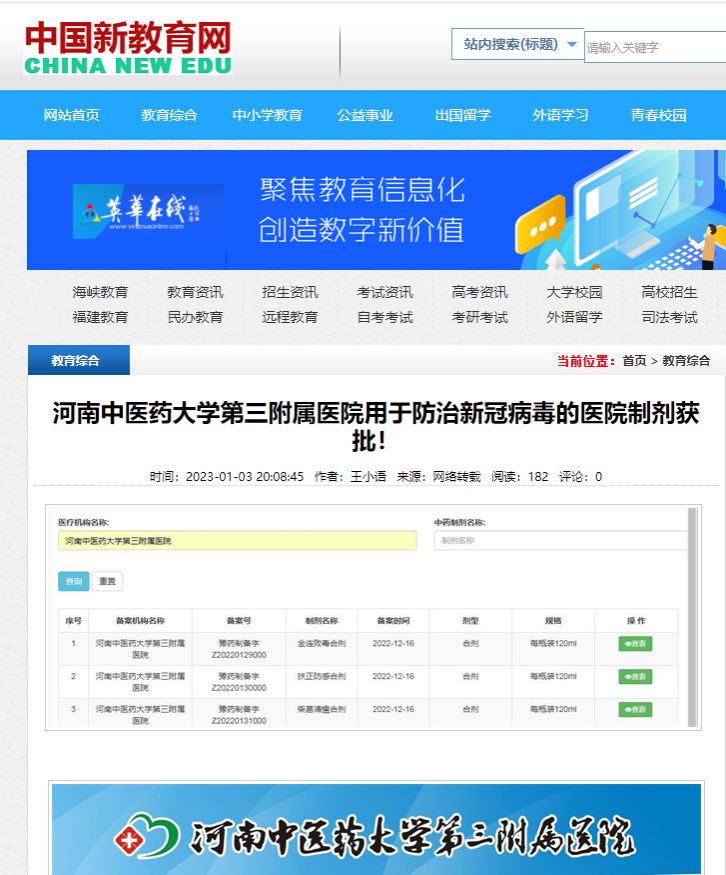Image resolution: width=726 pixels, height=875 pixels.
Task: Go to 网站首页 in the navigation bar
Action: click(72, 115)
